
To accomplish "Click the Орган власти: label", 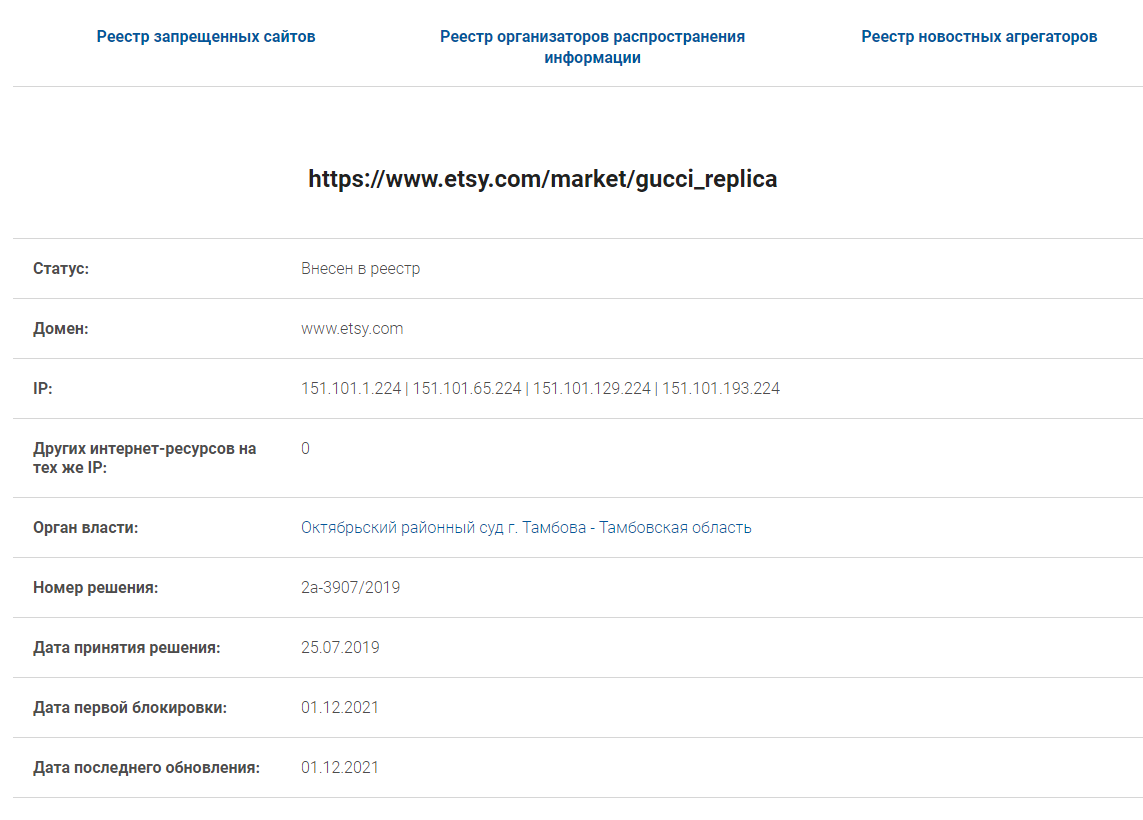I will [x=85, y=528].
